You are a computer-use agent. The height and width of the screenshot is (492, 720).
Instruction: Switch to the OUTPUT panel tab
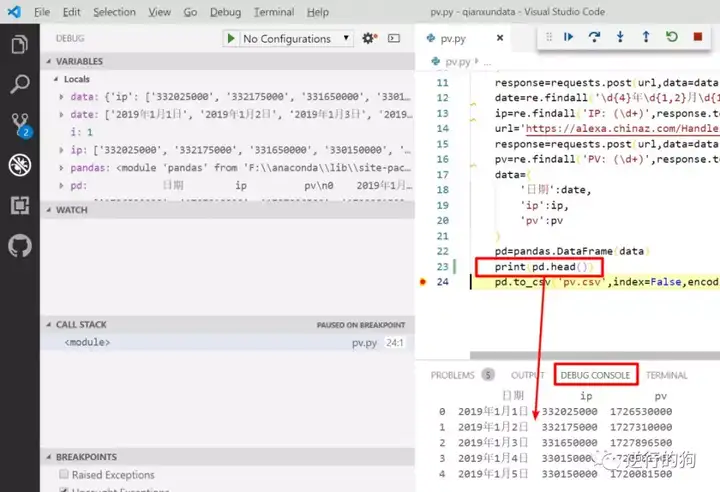pyautogui.click(x=528, y=375)
